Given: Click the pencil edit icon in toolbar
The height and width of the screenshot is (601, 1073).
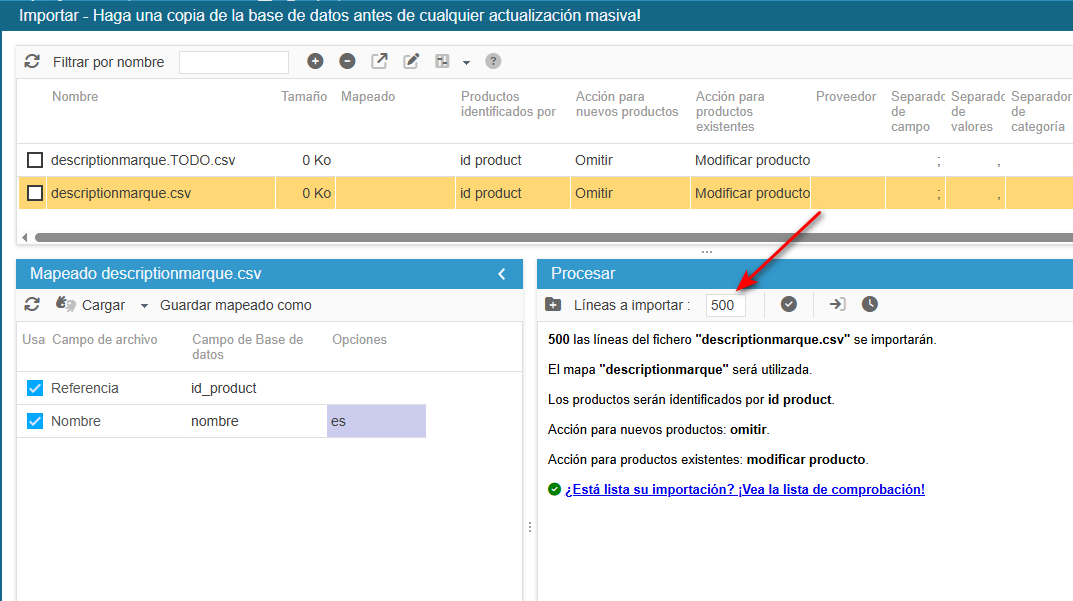Looking at the screenshot, I should coord(411,62).
